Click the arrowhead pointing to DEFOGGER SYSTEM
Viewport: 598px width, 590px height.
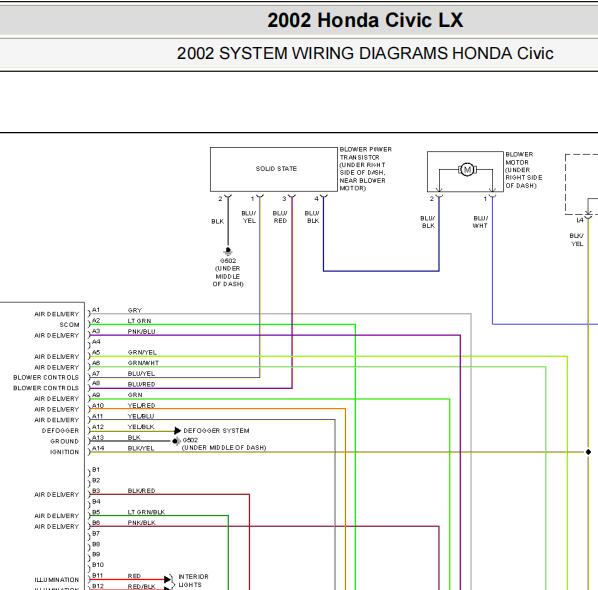[177, 431]
